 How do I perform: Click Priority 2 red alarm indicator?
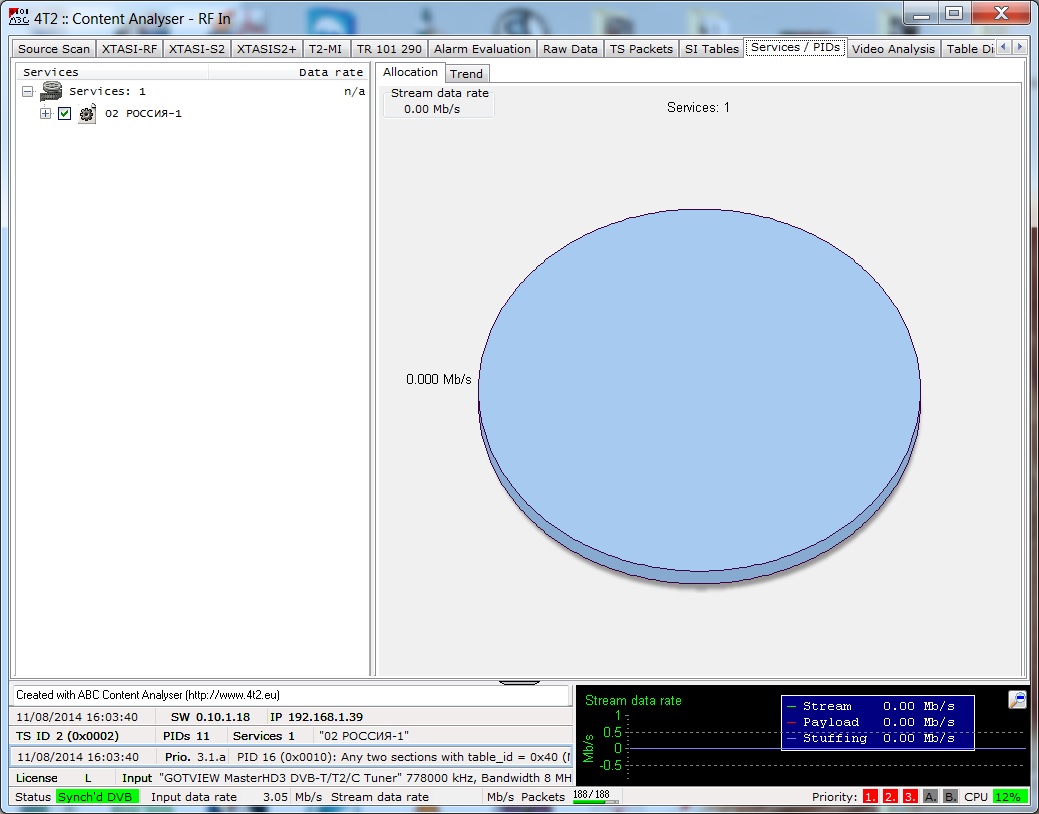890,797
